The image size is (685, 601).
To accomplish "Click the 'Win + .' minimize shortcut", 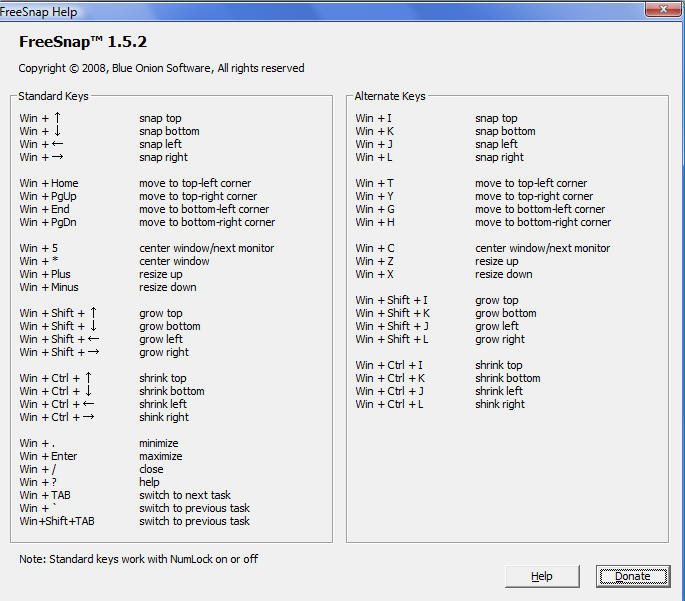I will click(x=37, y=443).
